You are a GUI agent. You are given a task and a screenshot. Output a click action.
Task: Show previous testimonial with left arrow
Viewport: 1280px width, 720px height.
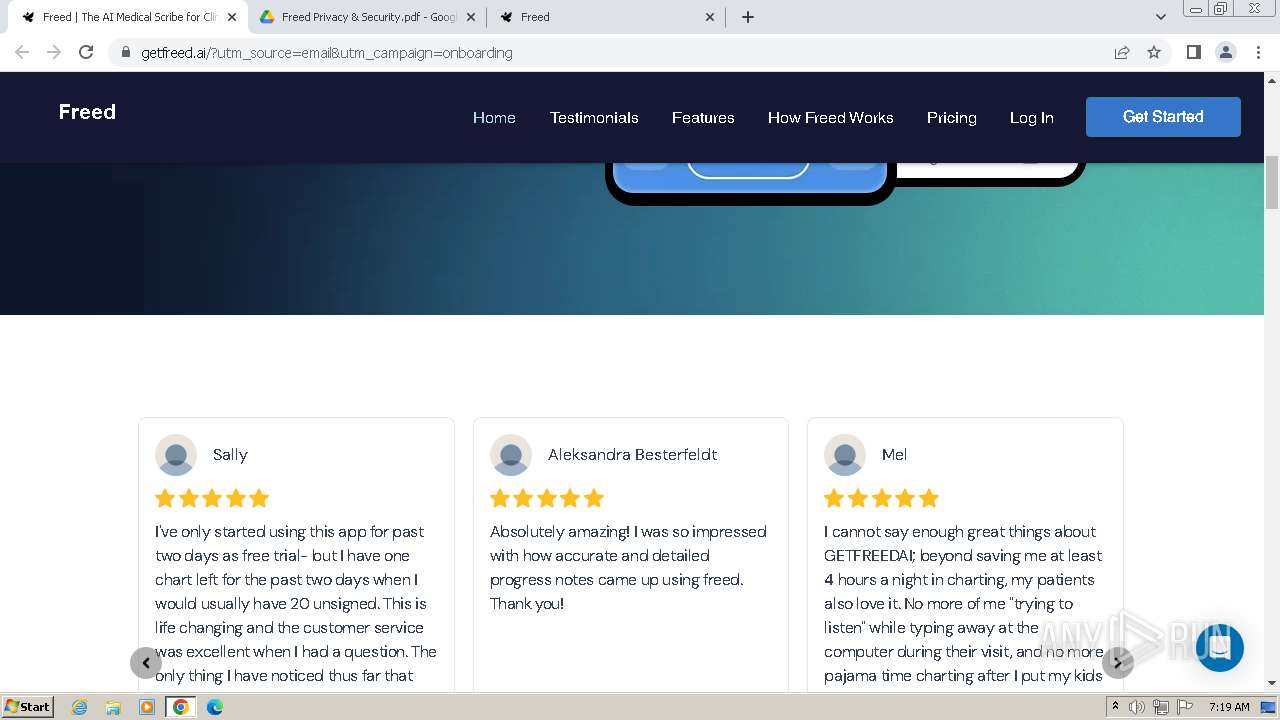146,662
